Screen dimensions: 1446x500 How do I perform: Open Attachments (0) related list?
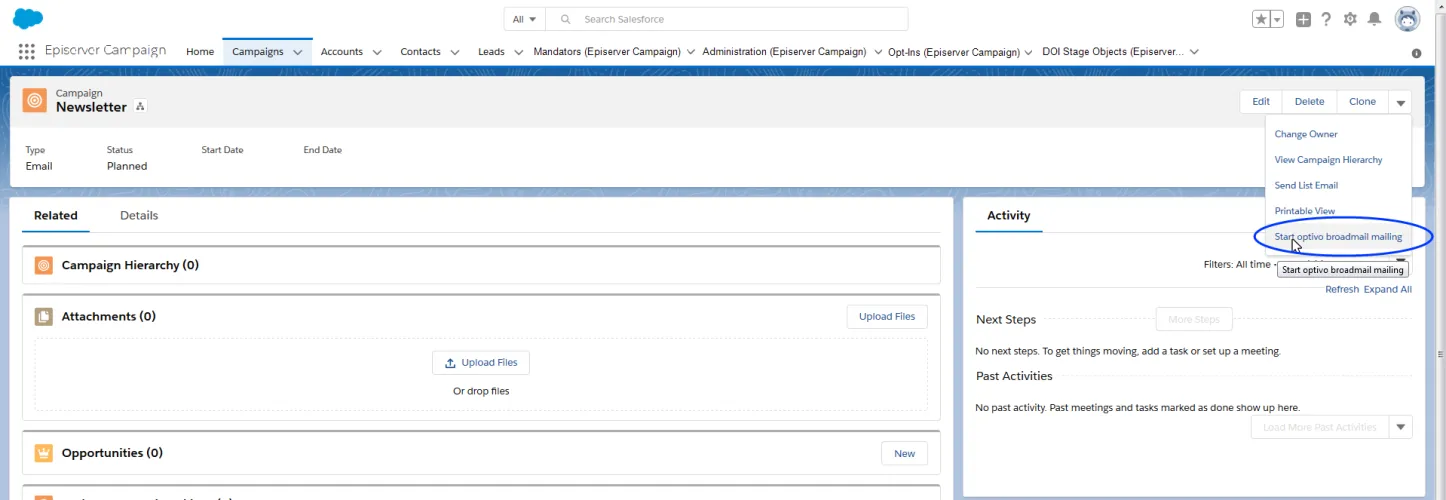pyautogui.click(x=109, y=317)
